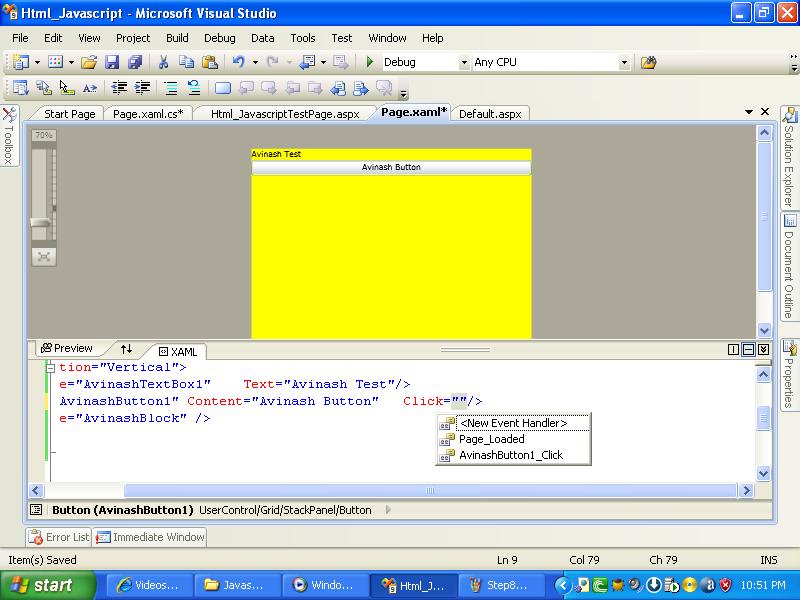
Task: Click the Display Object Member List icon
Action: pyautogui.click(x=21, y=88)
